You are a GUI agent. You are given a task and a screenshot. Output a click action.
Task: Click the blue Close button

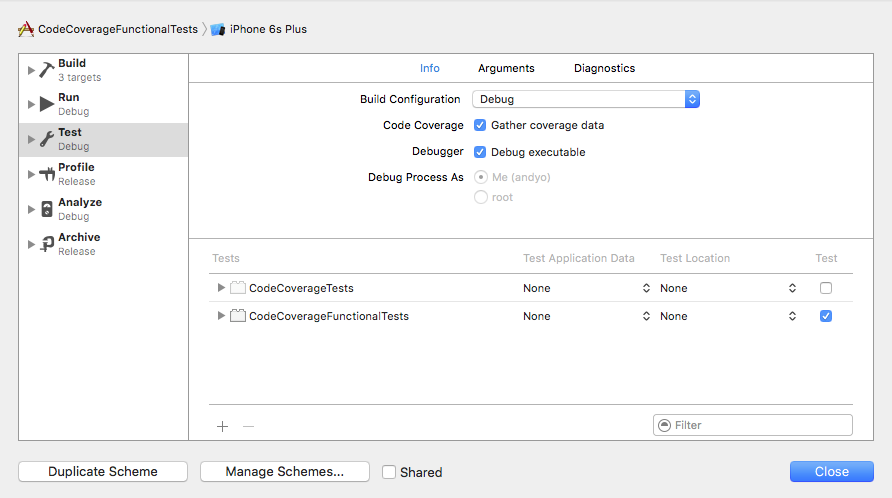(x=832, y=471)
